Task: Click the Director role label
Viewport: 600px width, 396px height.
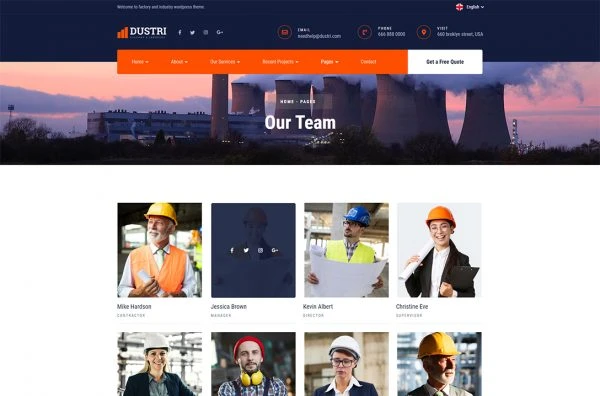Action: (313, 316)
